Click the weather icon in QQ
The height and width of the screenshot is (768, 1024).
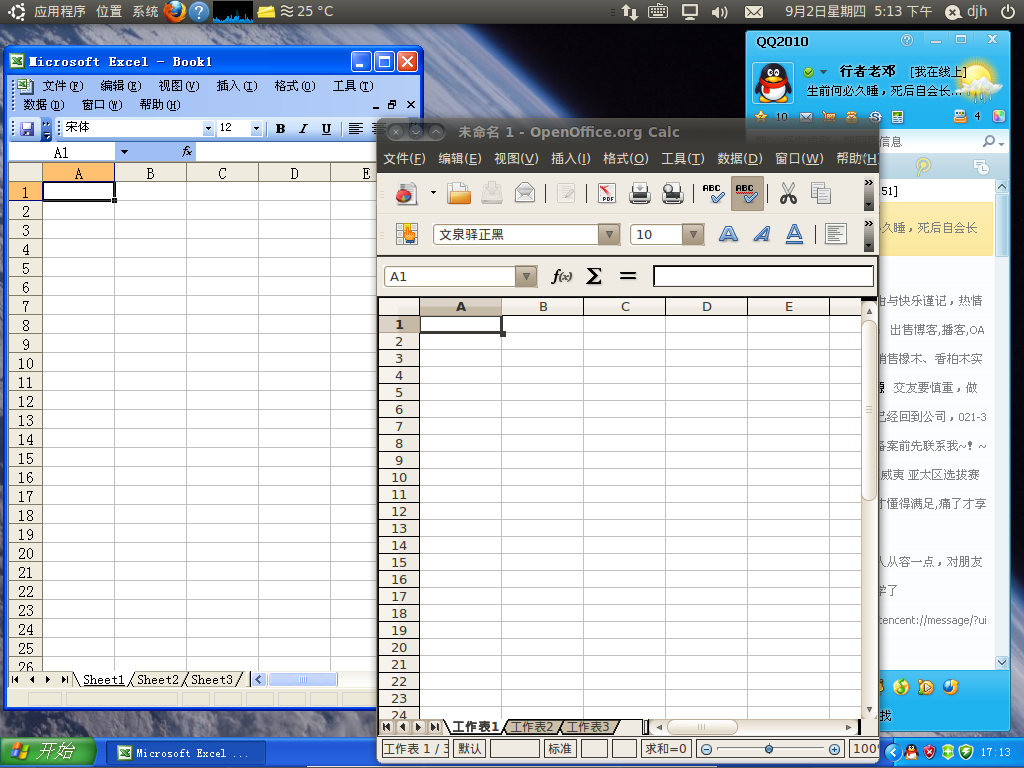point(978,82)
